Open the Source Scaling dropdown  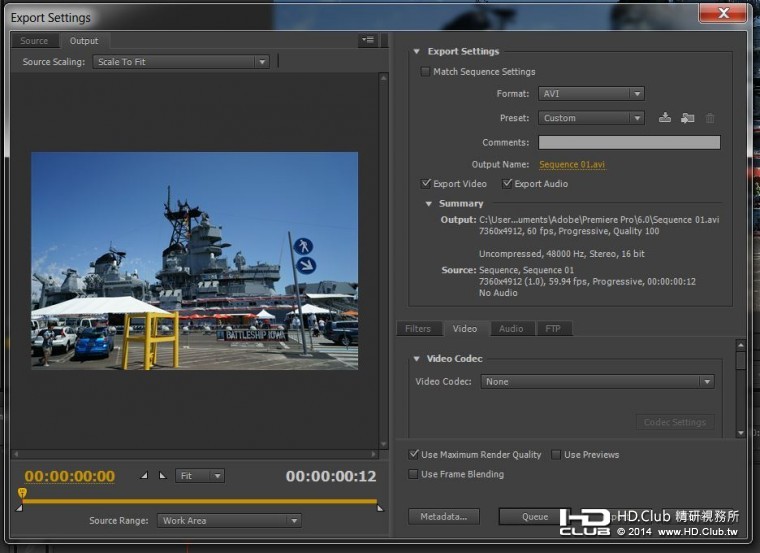(x=180, y=62)
